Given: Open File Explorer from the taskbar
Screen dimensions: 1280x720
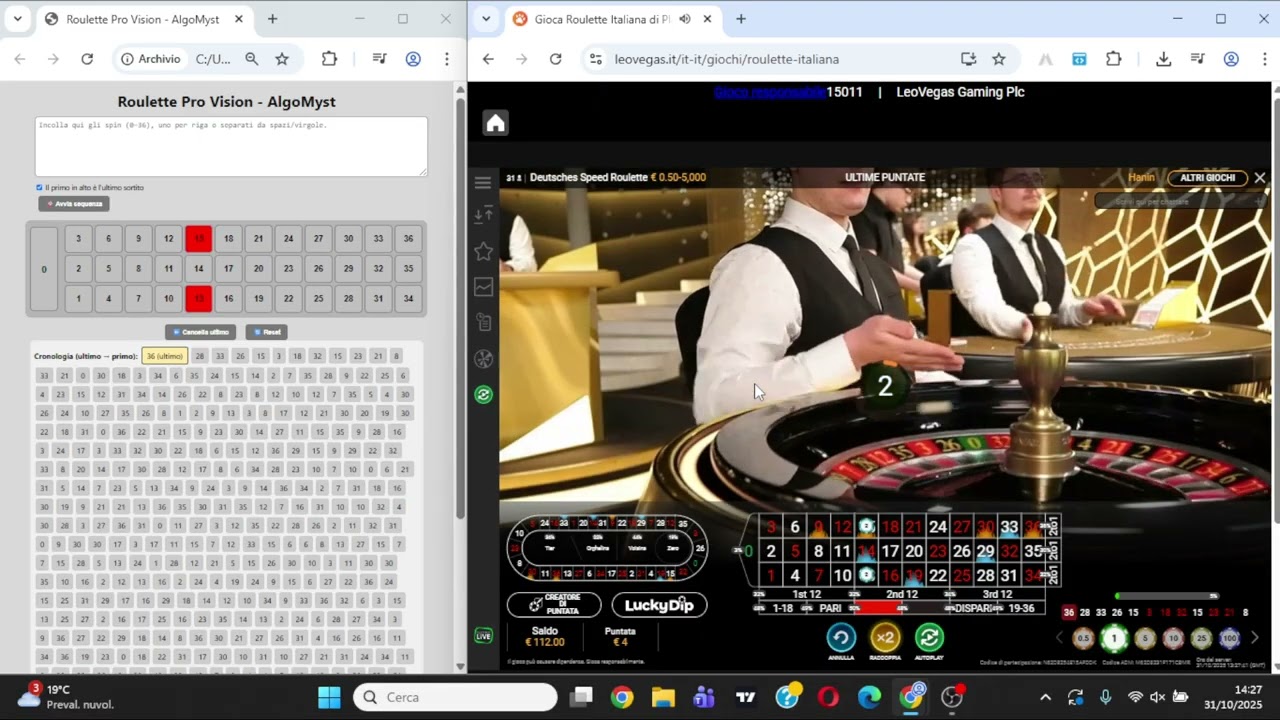Looking at the screenshot, I should (663, 697).
